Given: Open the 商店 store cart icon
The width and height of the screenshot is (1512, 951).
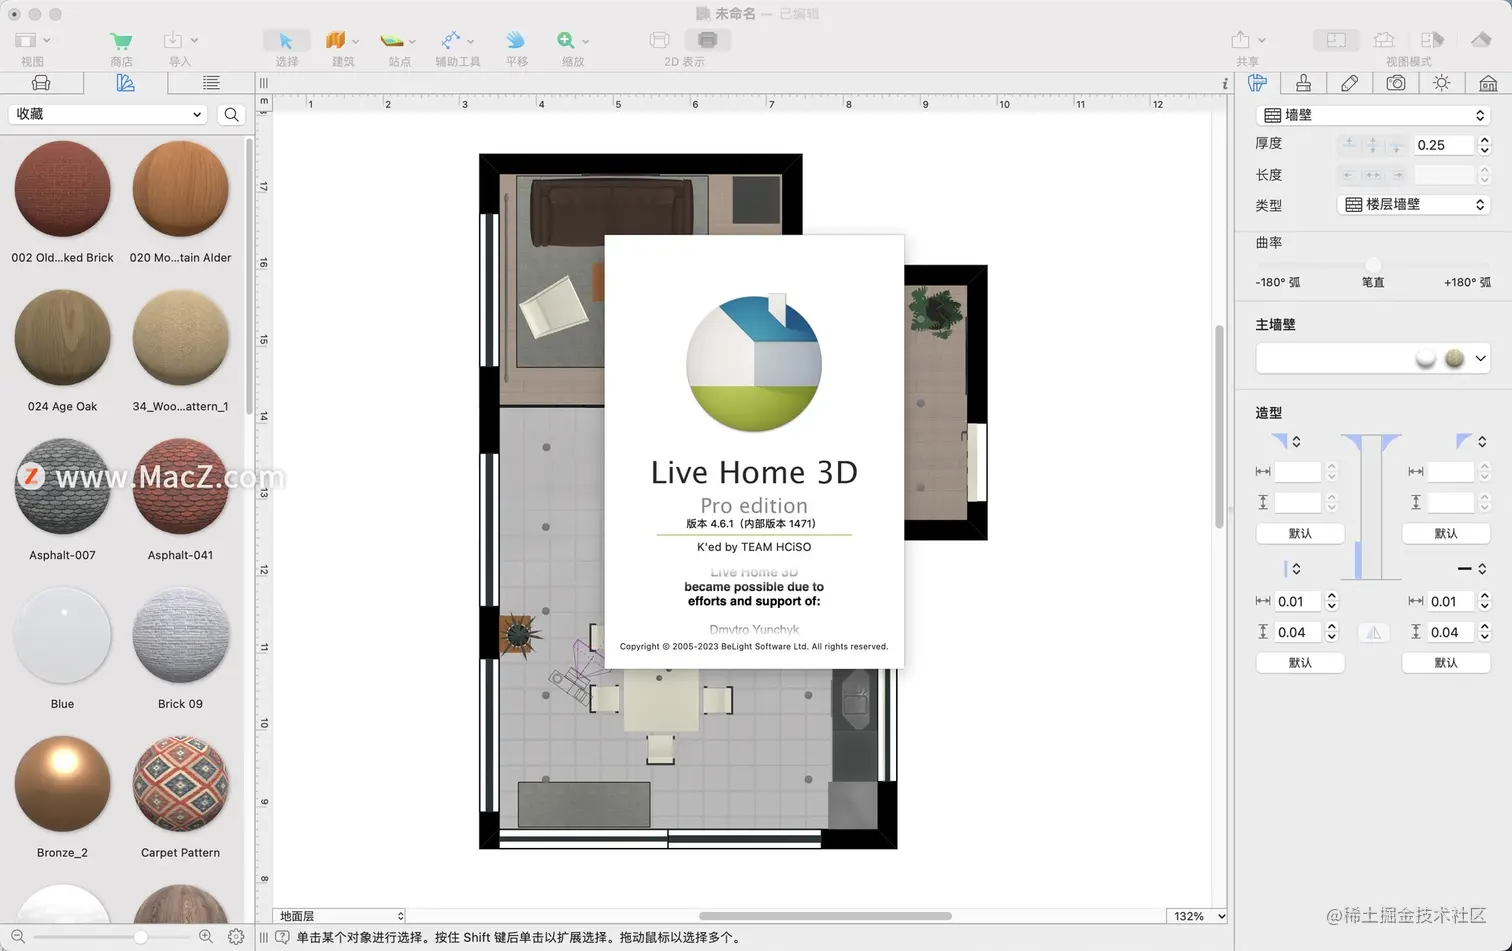Looking at the screenshot, I should pyautogui.click(x=121, y=41).
